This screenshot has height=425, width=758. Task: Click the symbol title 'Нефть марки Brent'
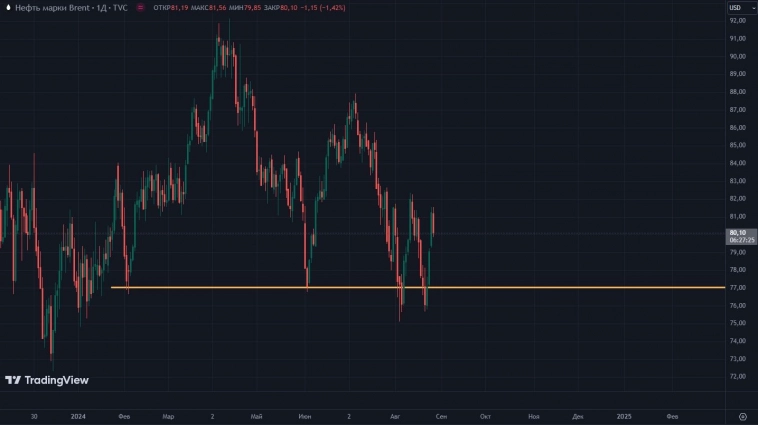(x=52, y=8)
